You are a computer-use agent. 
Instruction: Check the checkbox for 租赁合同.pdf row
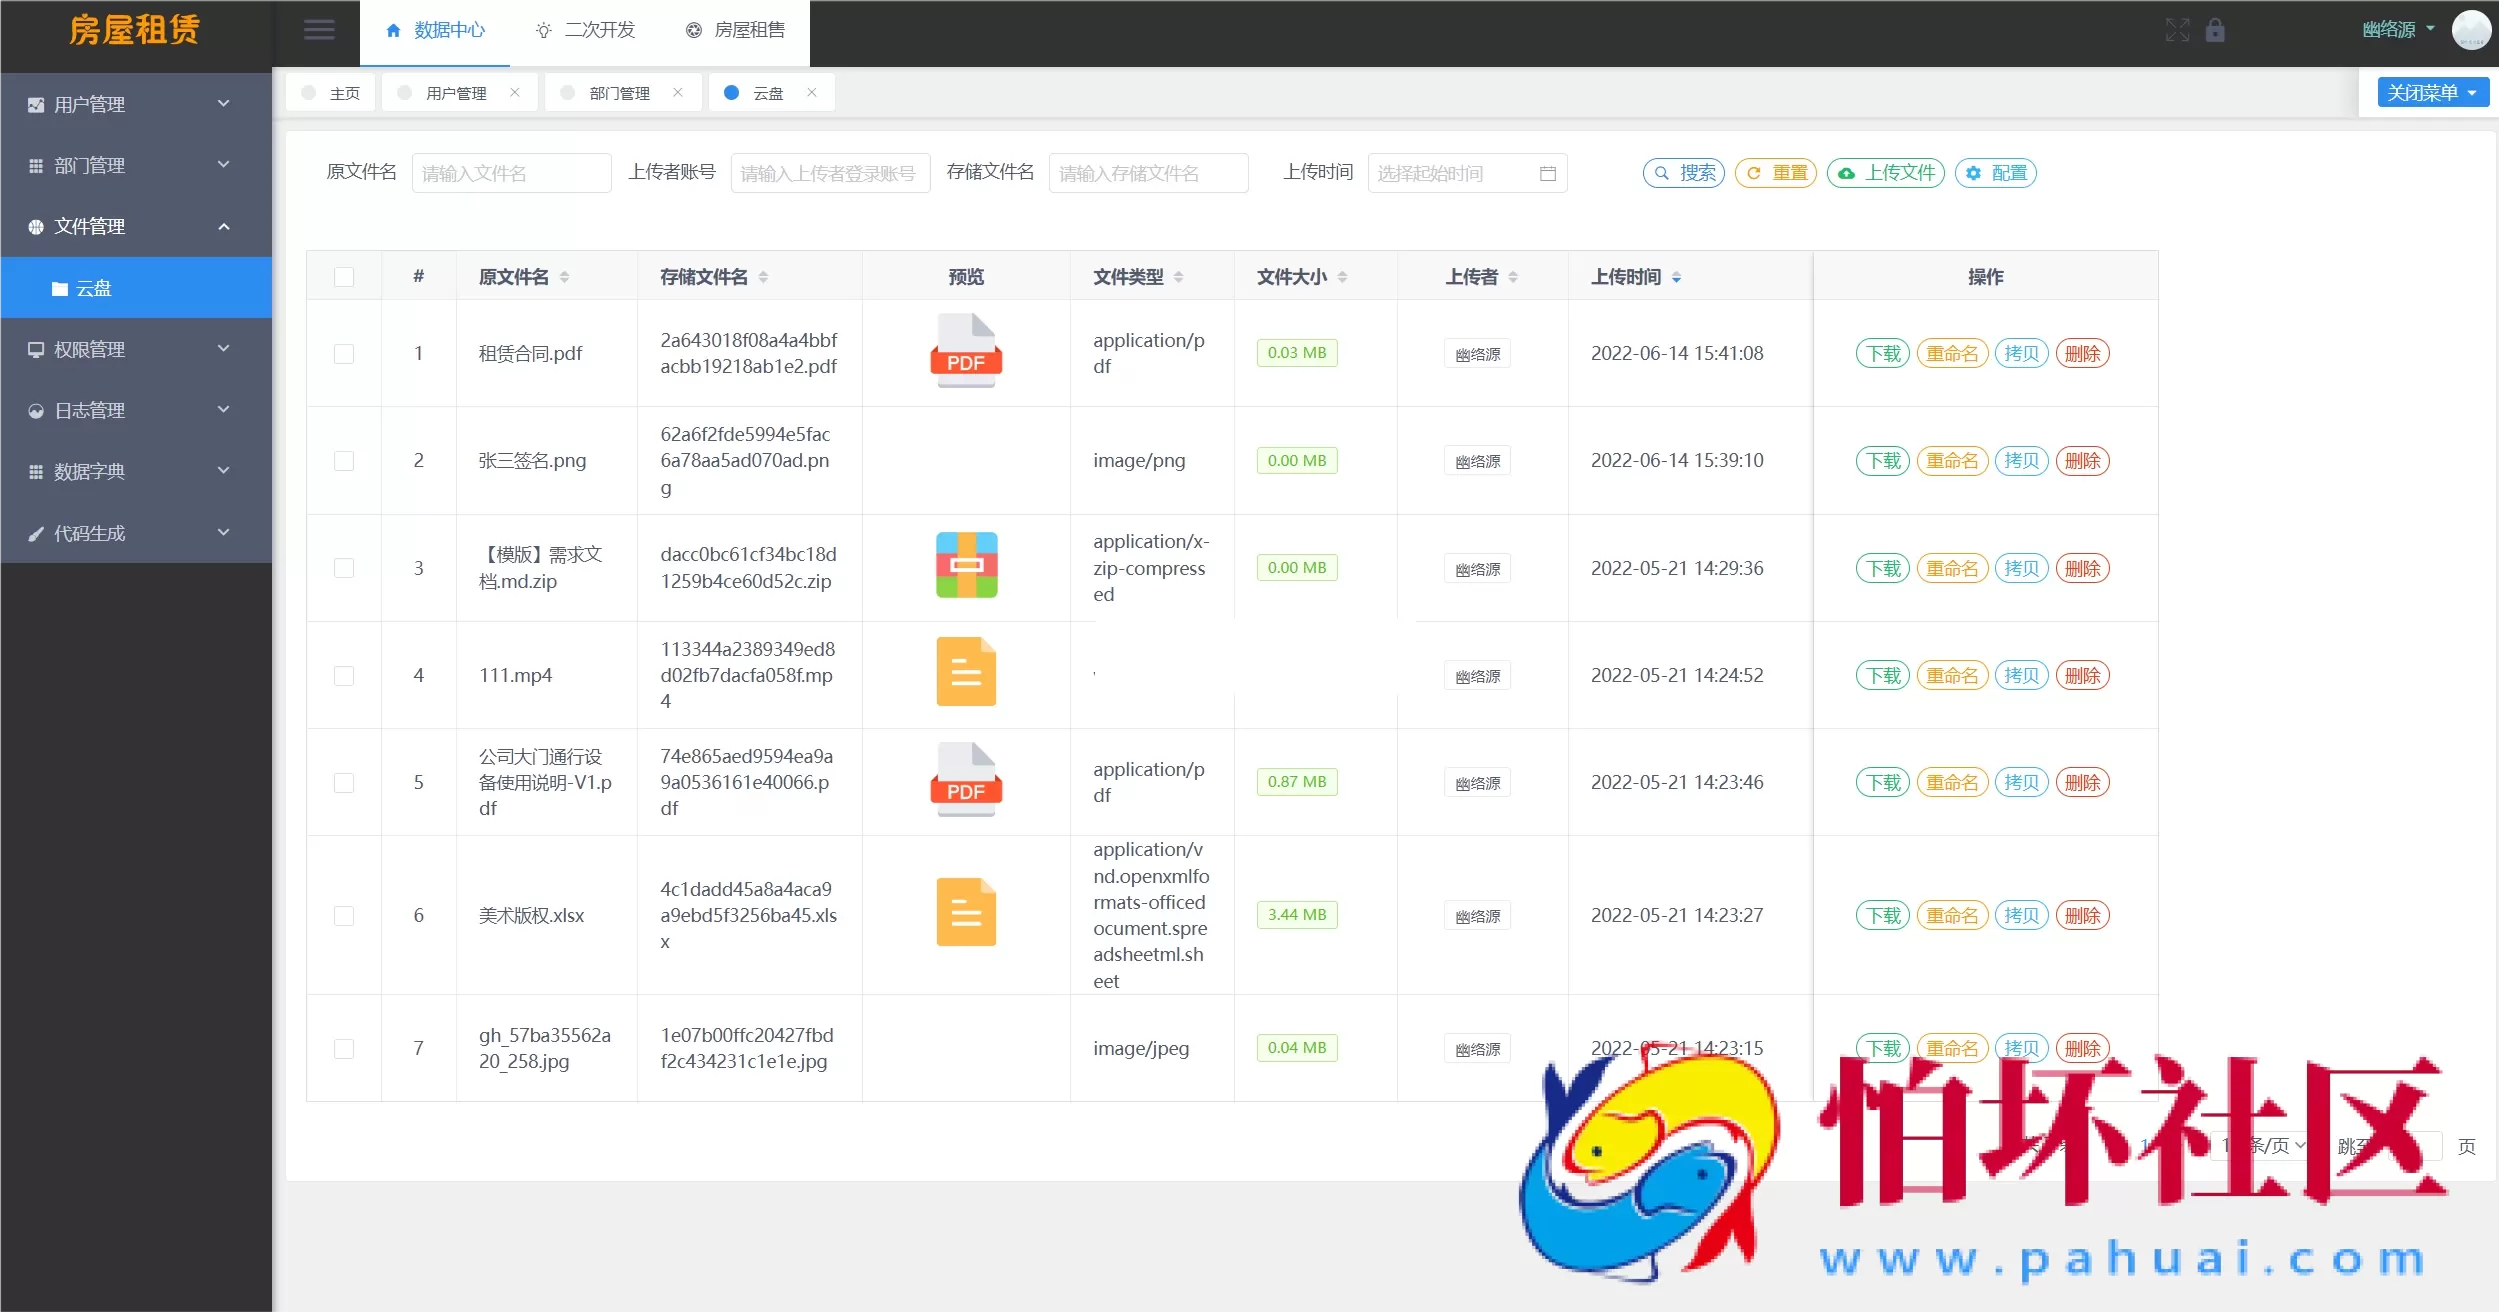coord(344,353)
